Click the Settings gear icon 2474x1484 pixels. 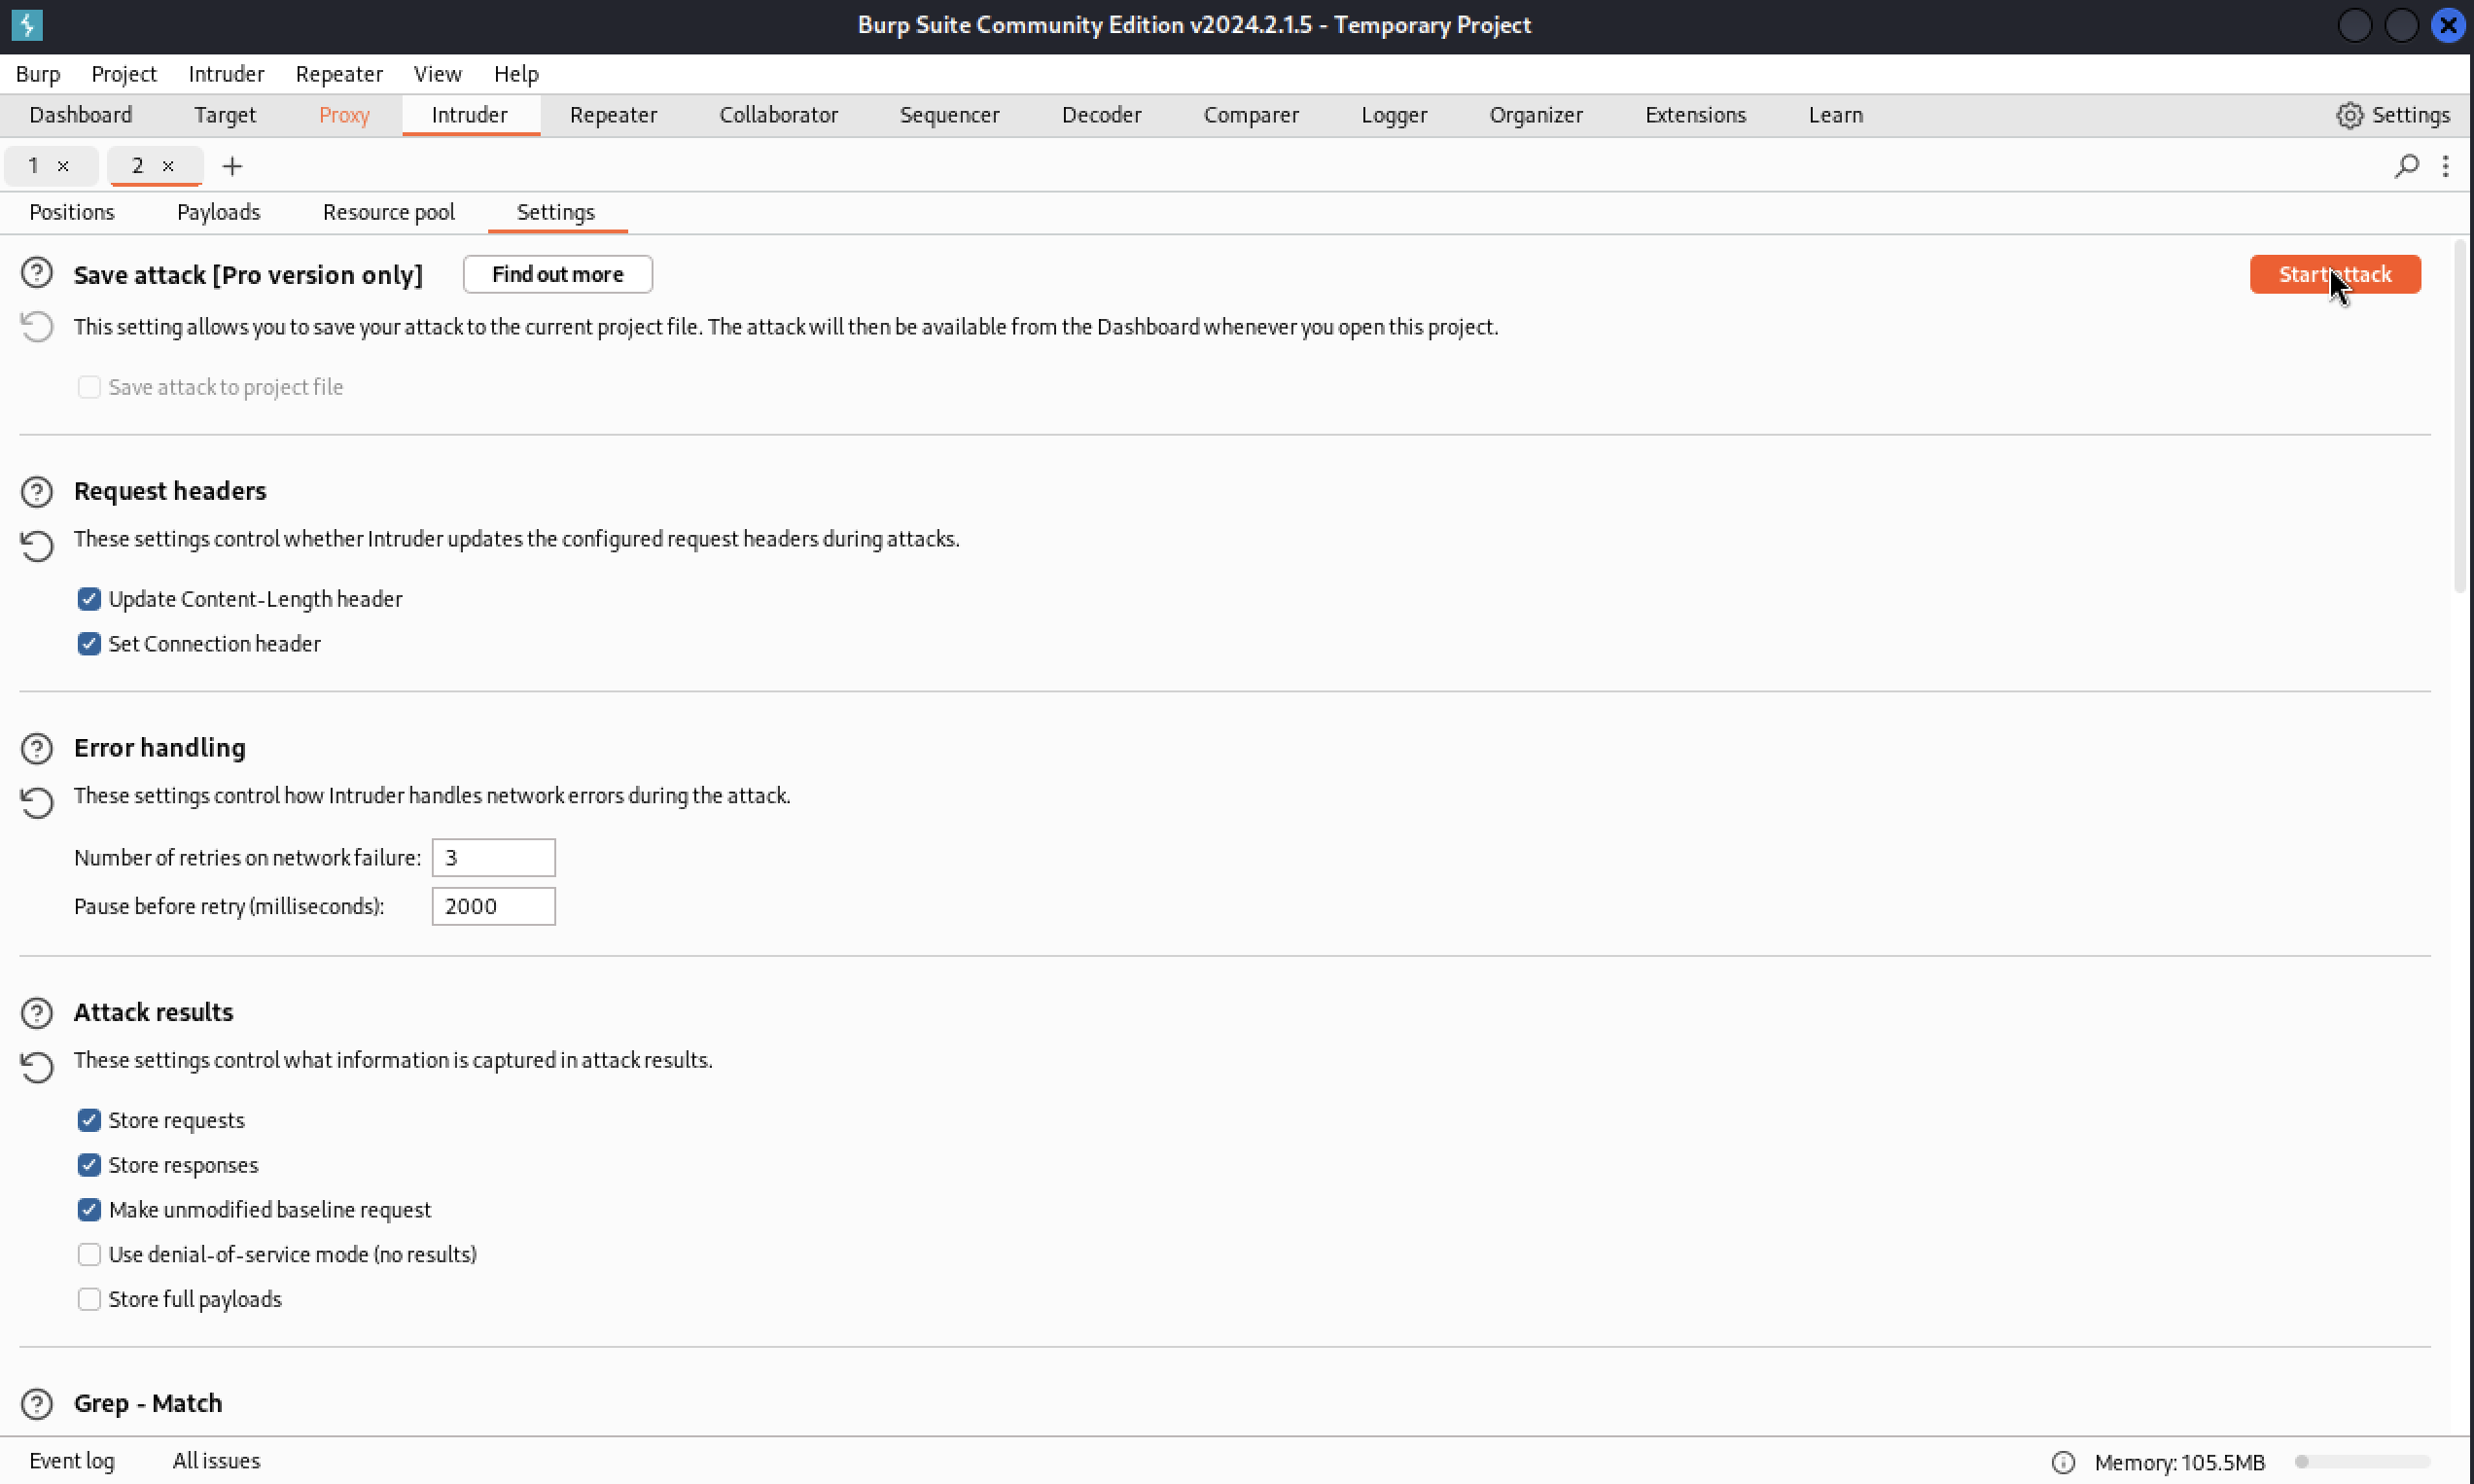coord(2349,115)
